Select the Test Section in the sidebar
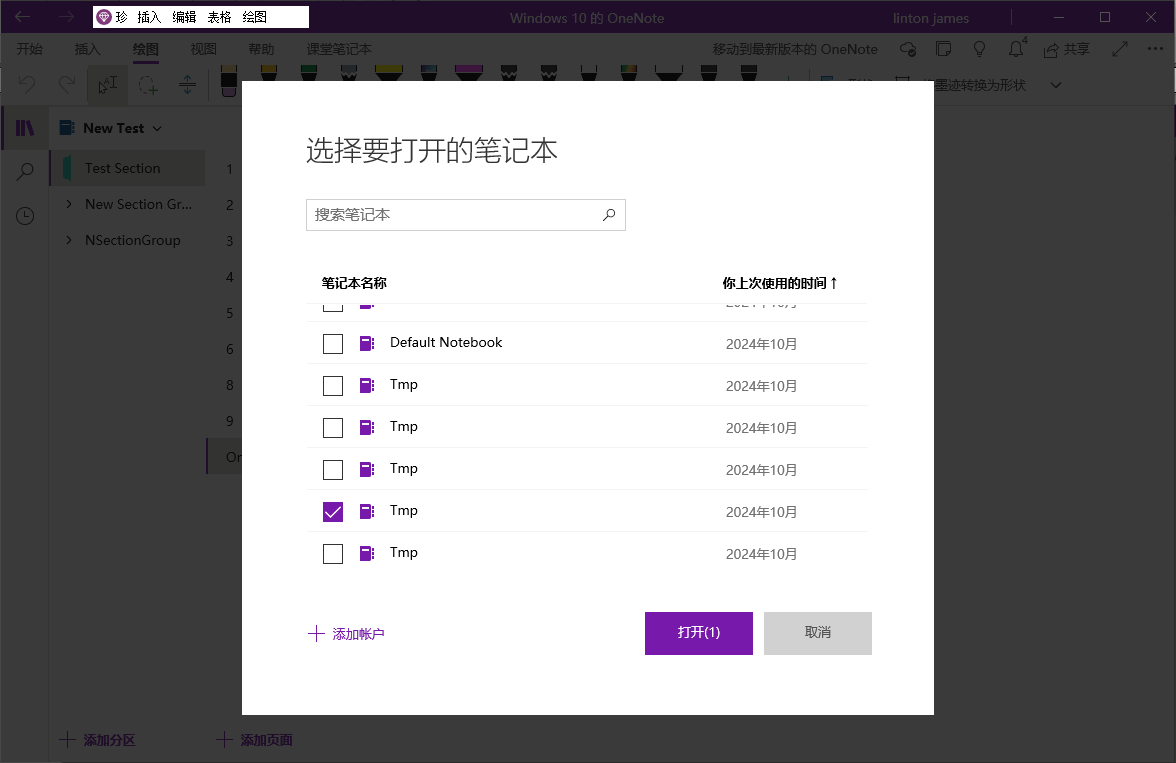 (128, 168)
